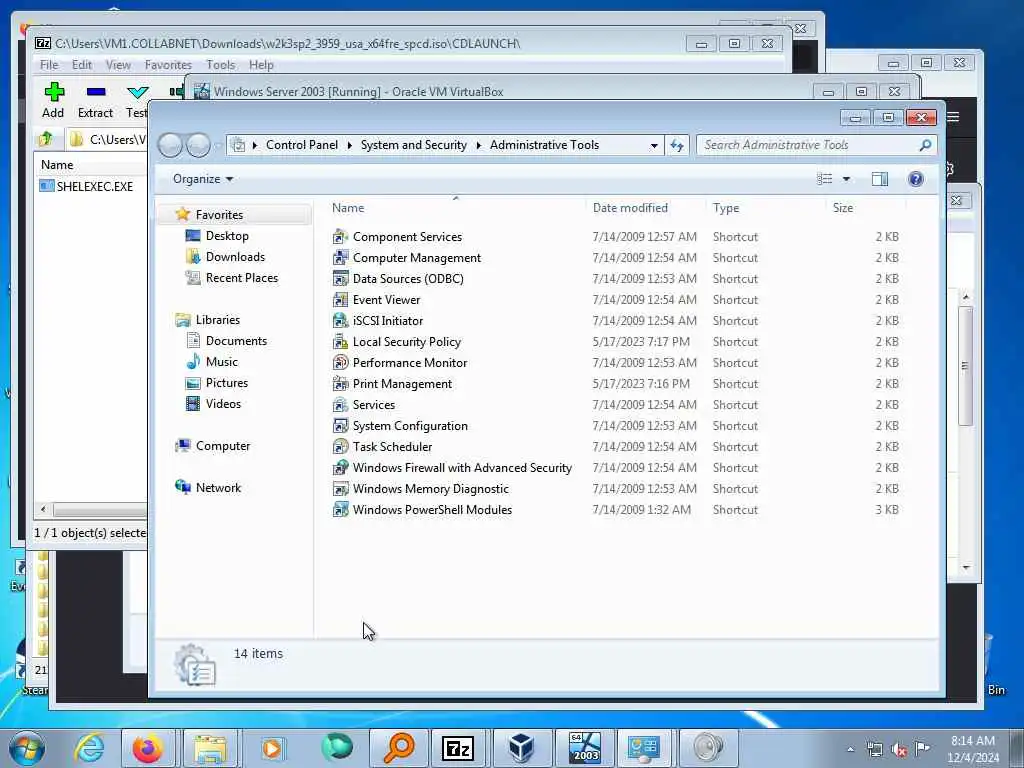Select the Task Scheduler icon
Image resolution: width=1024 pixels, height=768 pixels.
[340, 446]
